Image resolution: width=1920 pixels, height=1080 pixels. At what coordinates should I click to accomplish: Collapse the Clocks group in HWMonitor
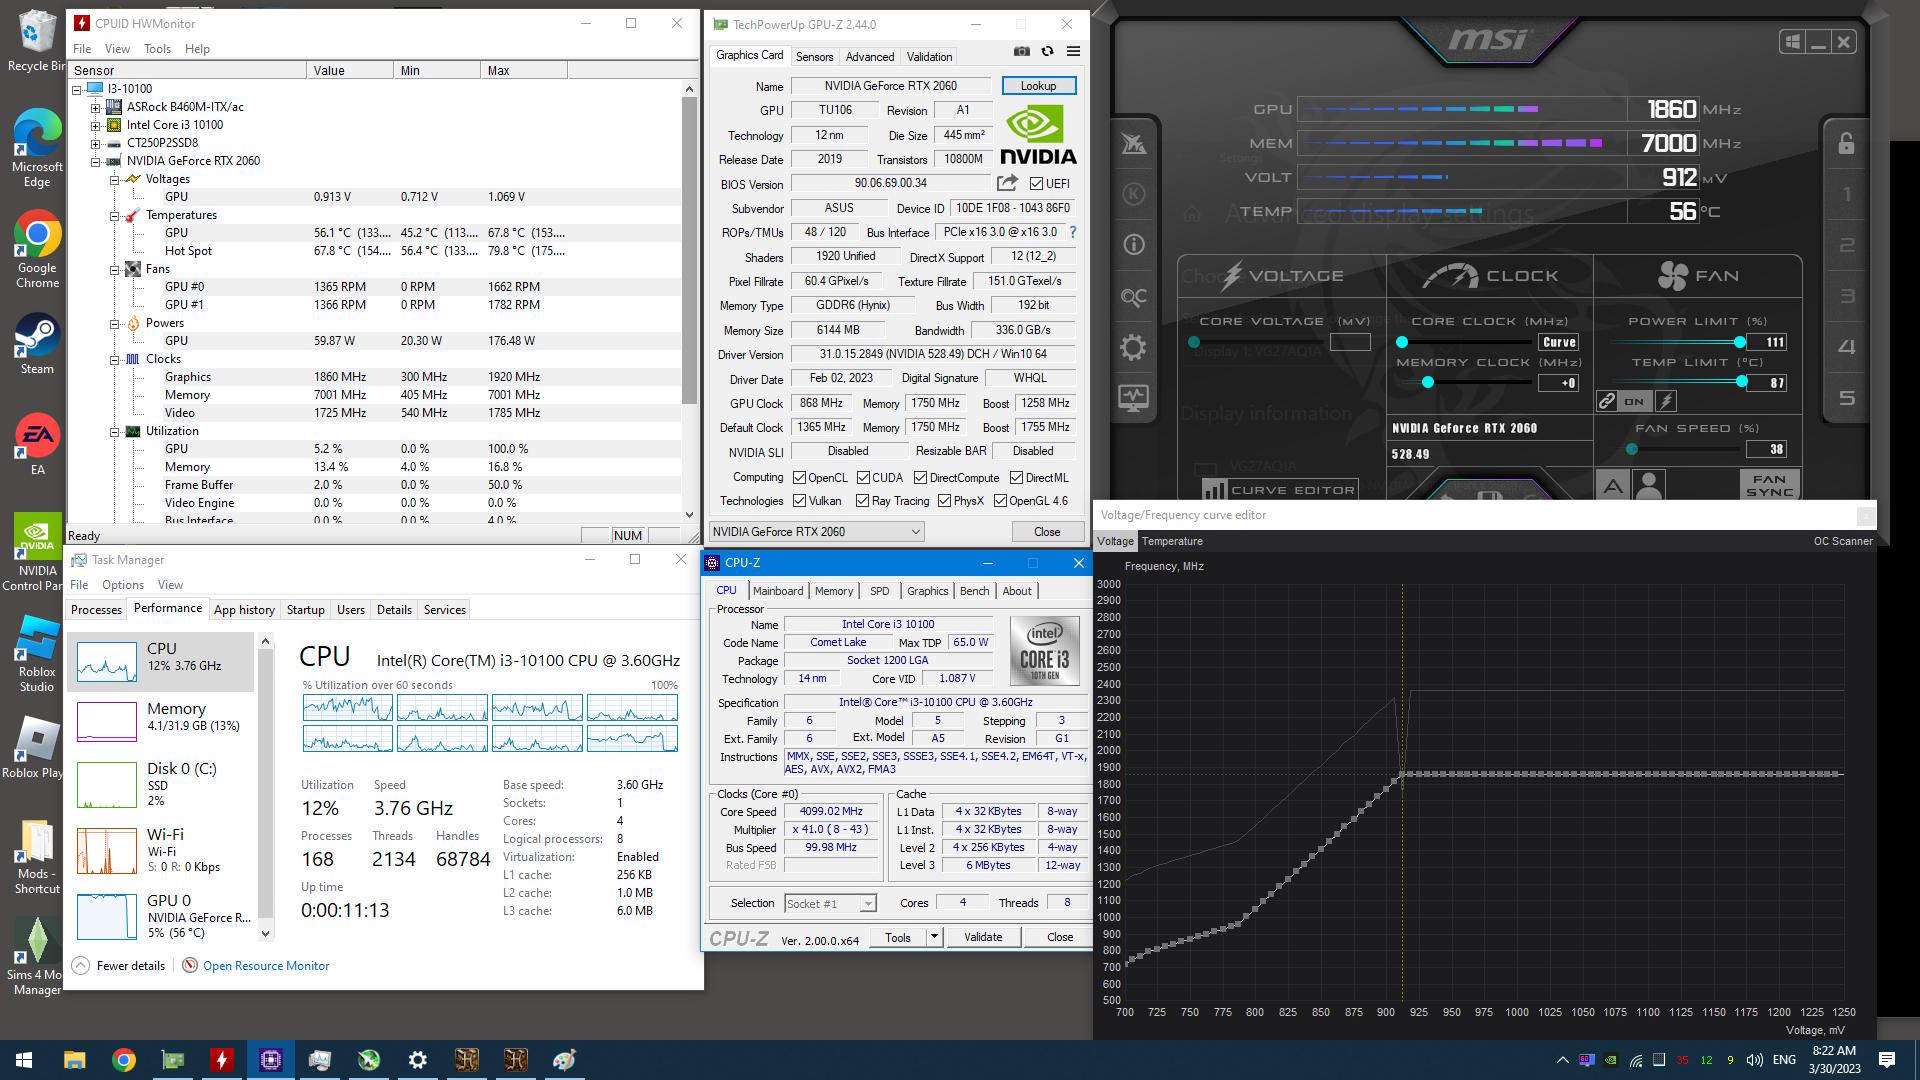[x=115, y=359]
